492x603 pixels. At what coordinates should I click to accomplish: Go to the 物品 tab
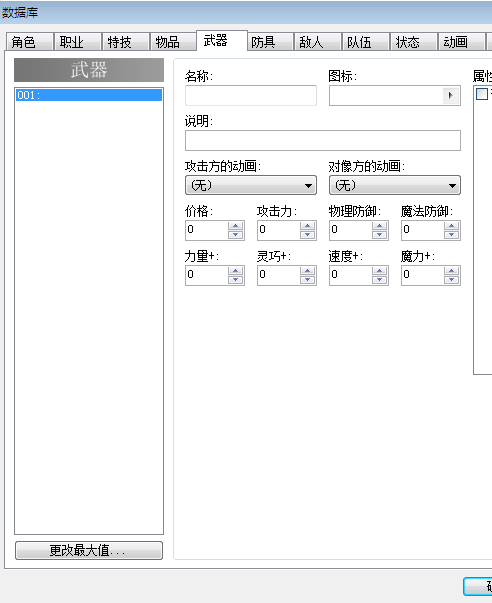tap(173, 42)
